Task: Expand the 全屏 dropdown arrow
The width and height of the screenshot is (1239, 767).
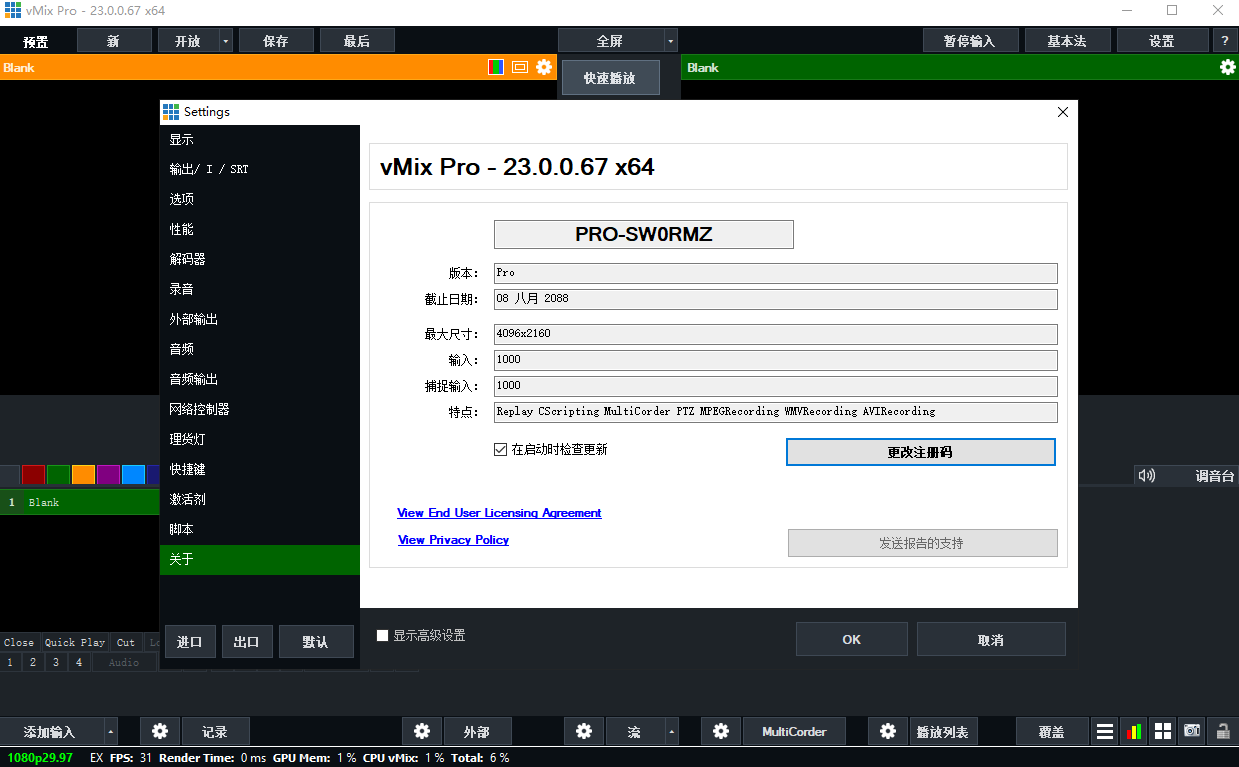Action: pyautogui.click(x=670, y=41)
